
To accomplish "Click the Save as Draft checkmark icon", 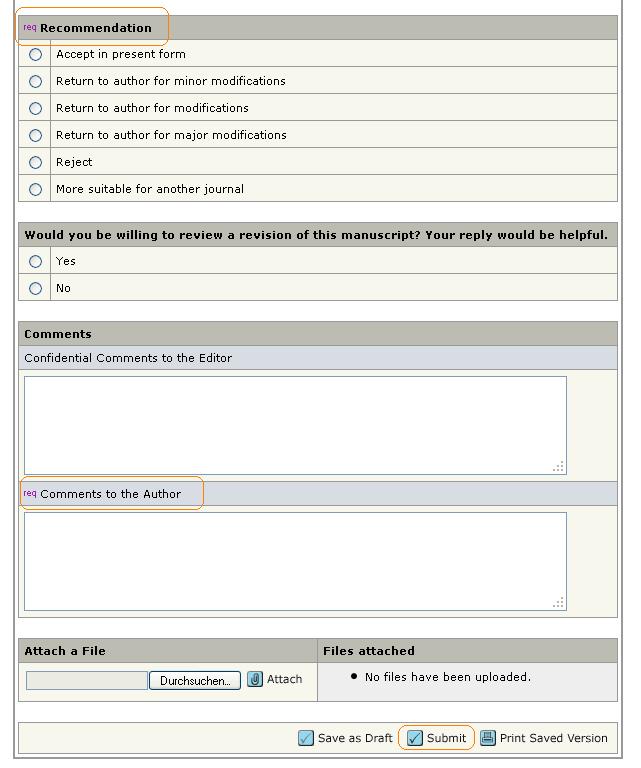I will pyautogui.click(x=306, y=738).
